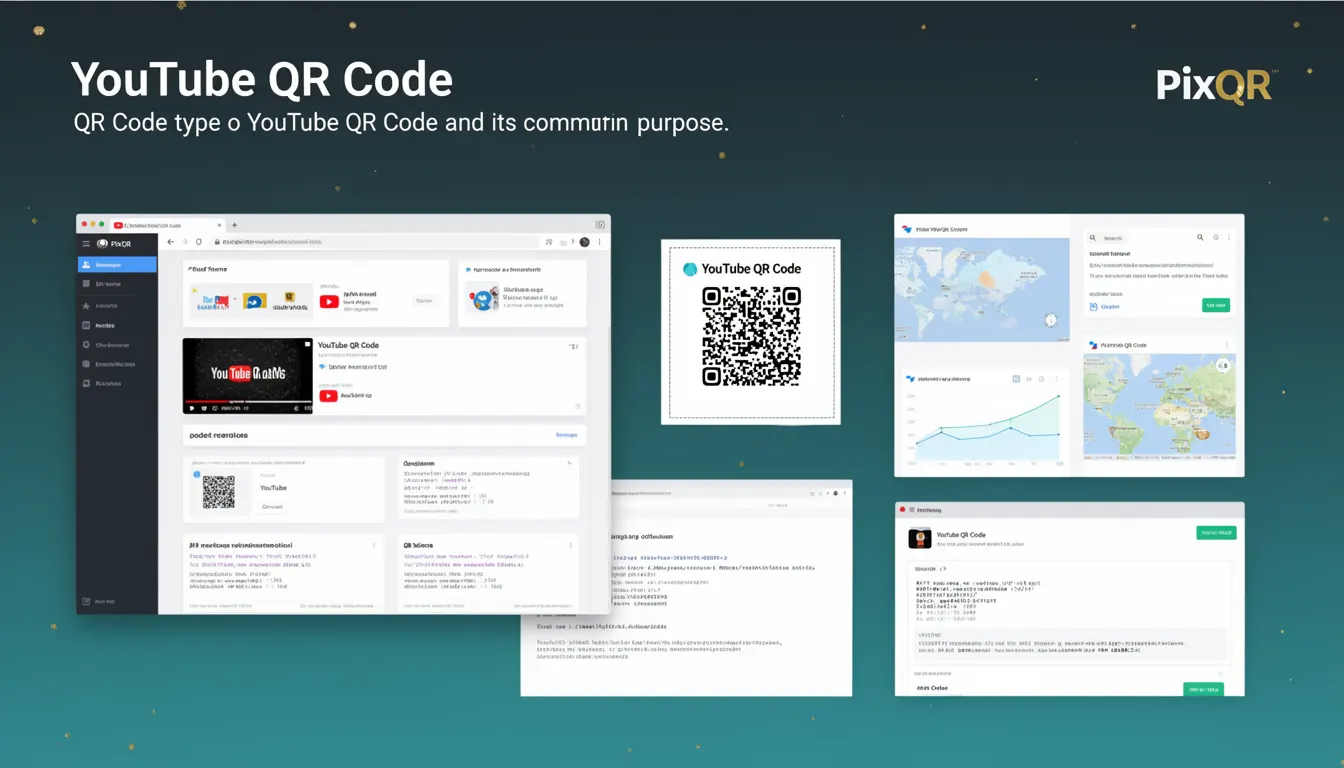Click the round control on the colored world map
Image resolution: width=1344 pixels, height=768 pixels.
point(1222,366)
